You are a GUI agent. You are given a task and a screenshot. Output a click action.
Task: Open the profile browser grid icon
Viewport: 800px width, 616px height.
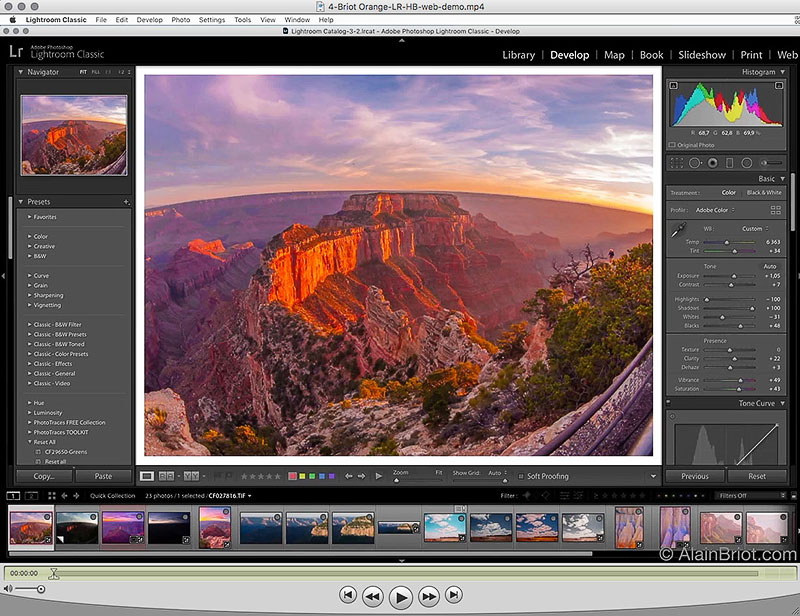coord(776,210)
